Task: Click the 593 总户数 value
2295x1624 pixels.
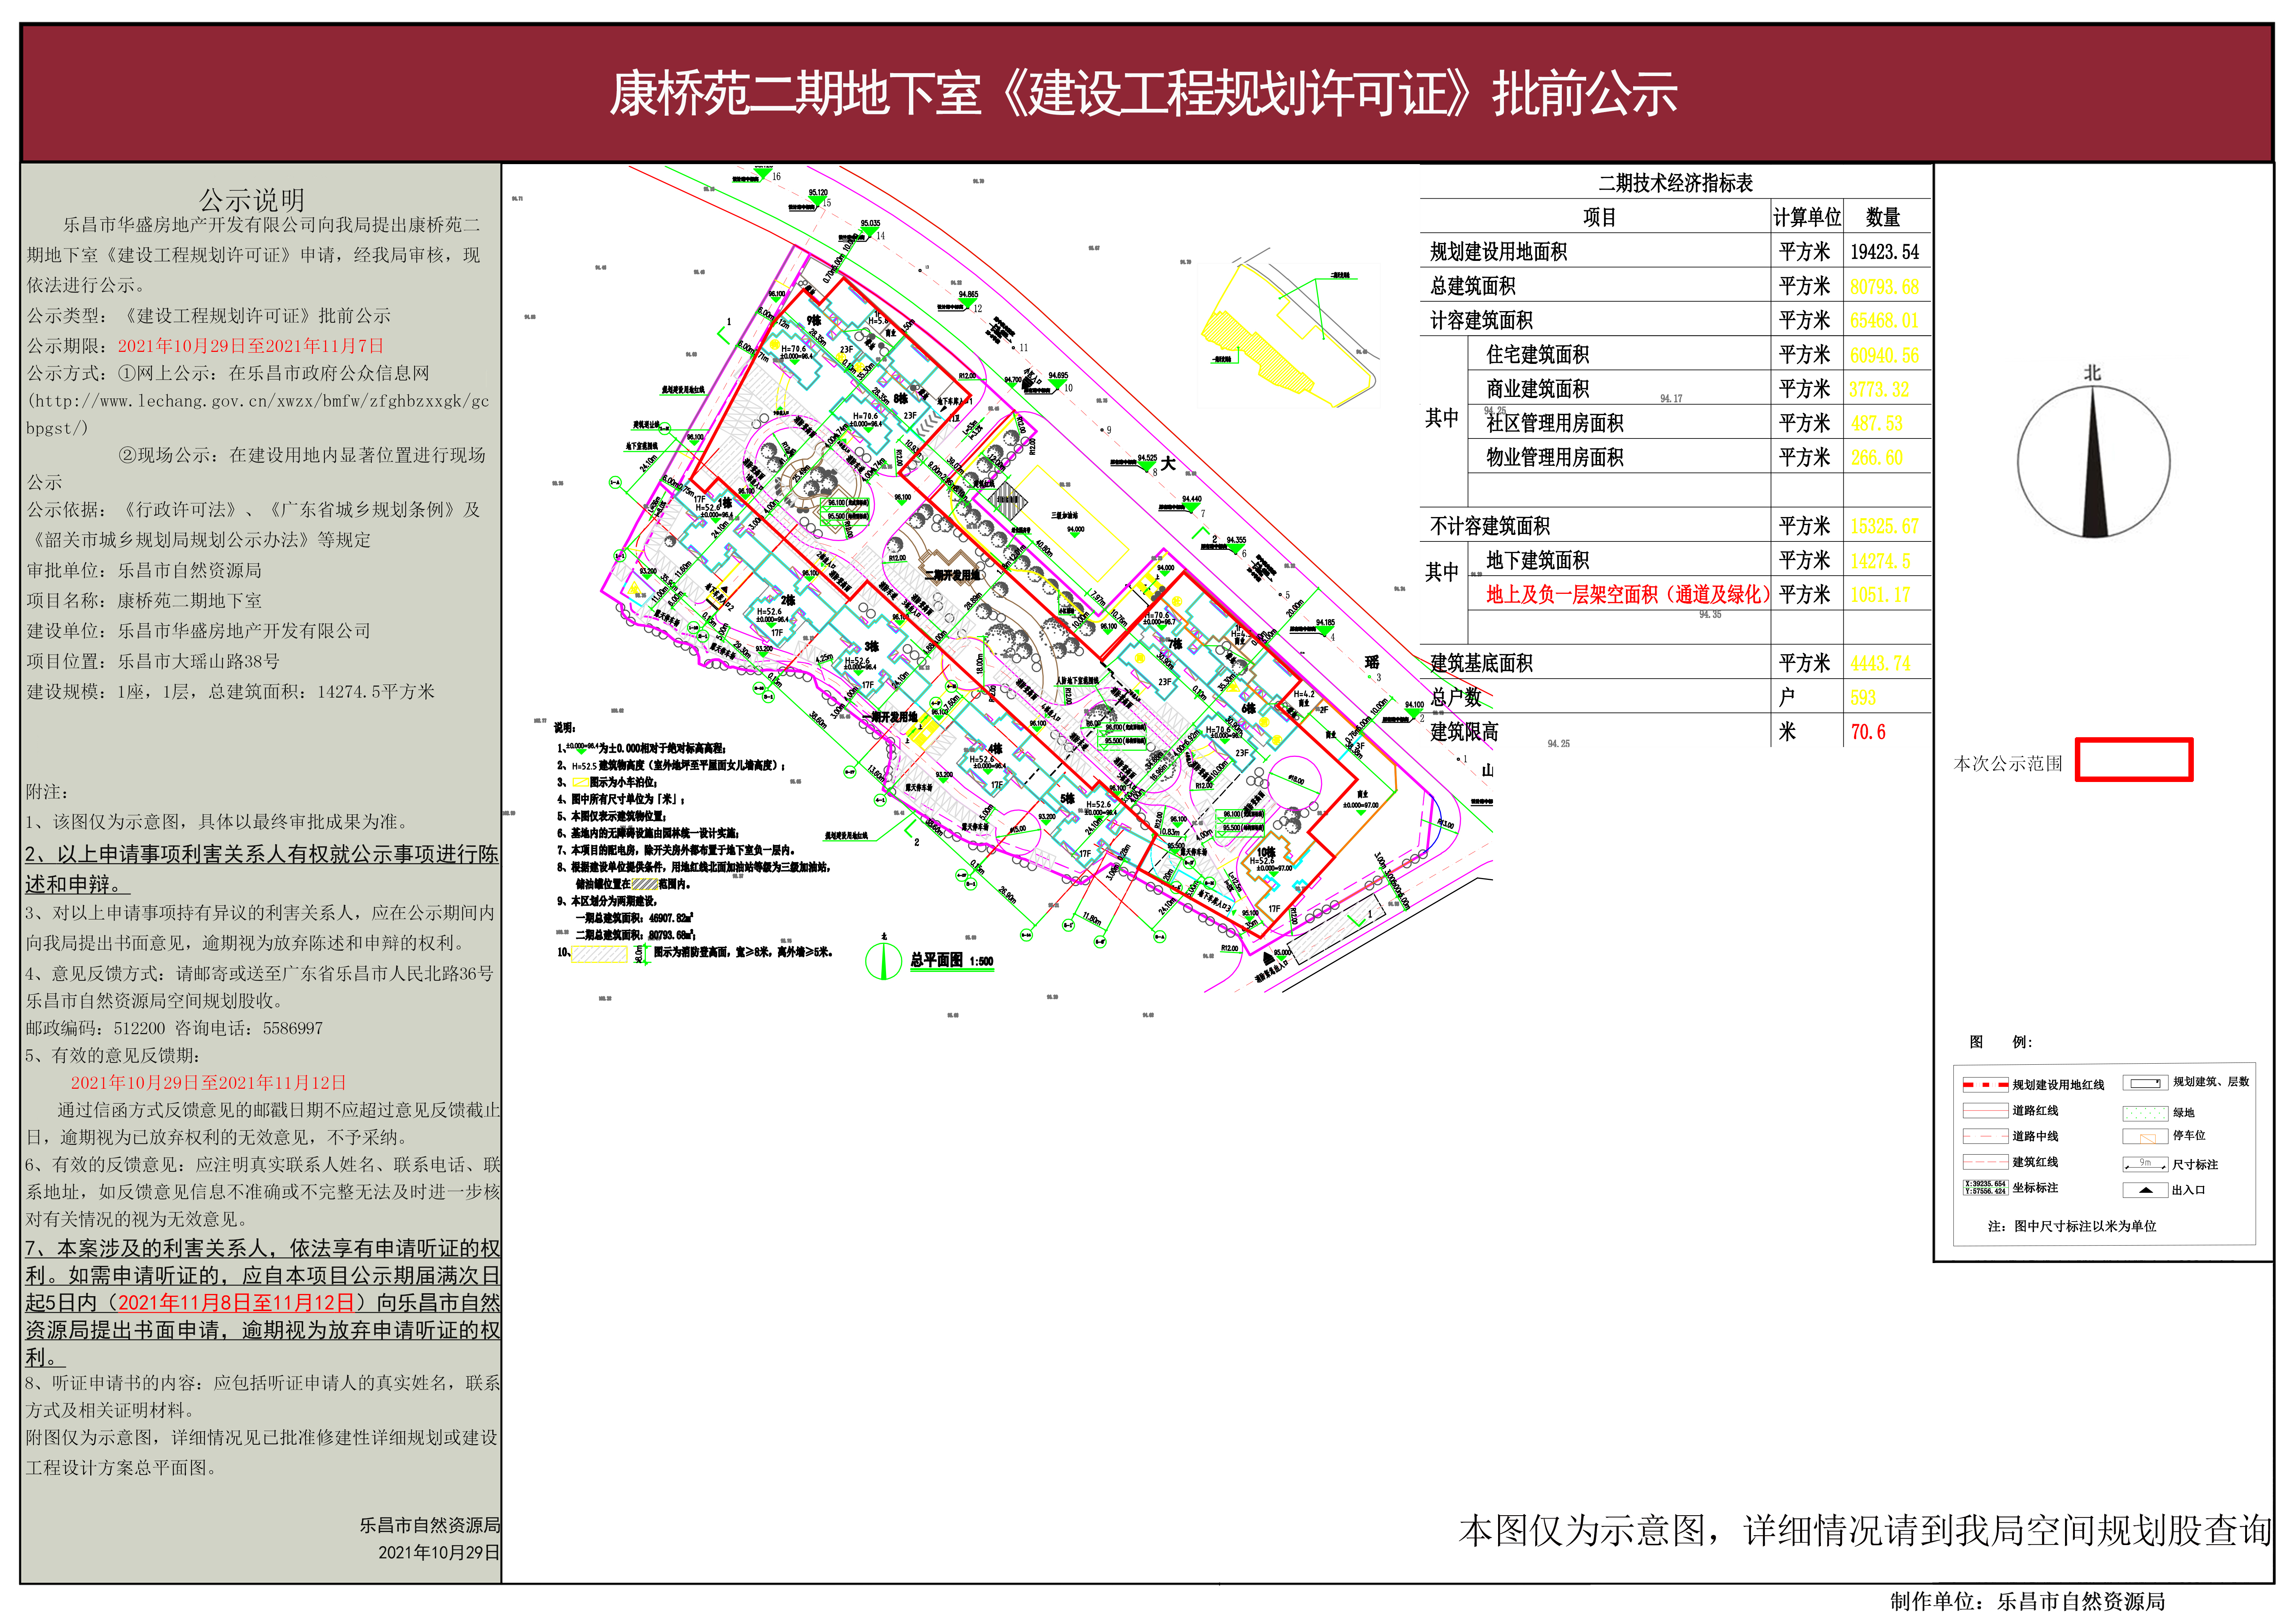Action: 1863,697
